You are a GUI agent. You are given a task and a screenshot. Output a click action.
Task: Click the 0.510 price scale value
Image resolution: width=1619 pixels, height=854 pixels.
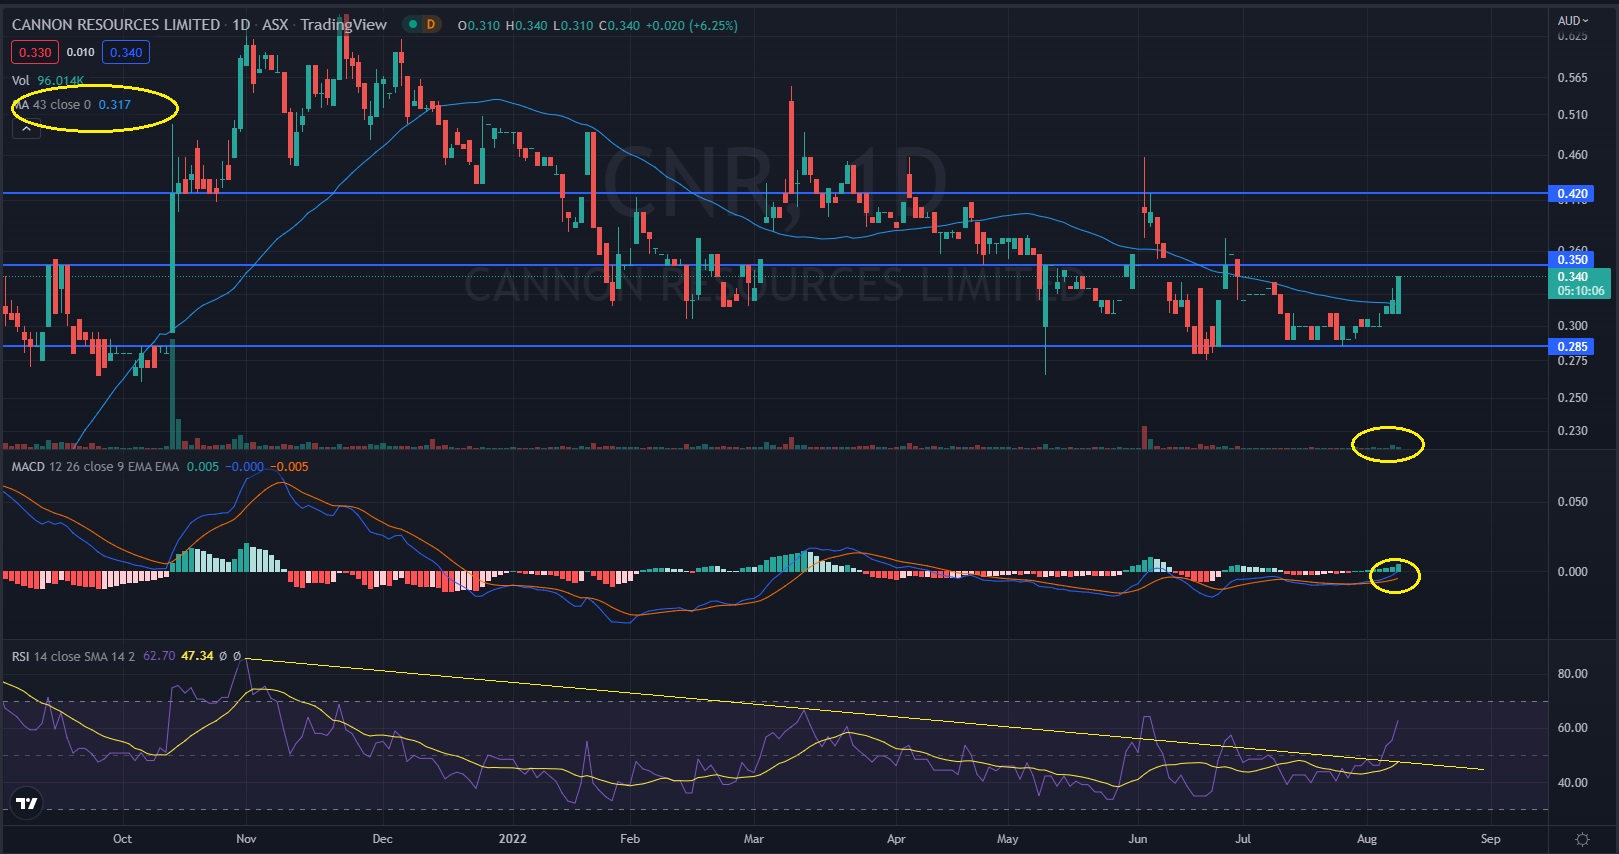pyautogui.click(x=1572, y=114)
